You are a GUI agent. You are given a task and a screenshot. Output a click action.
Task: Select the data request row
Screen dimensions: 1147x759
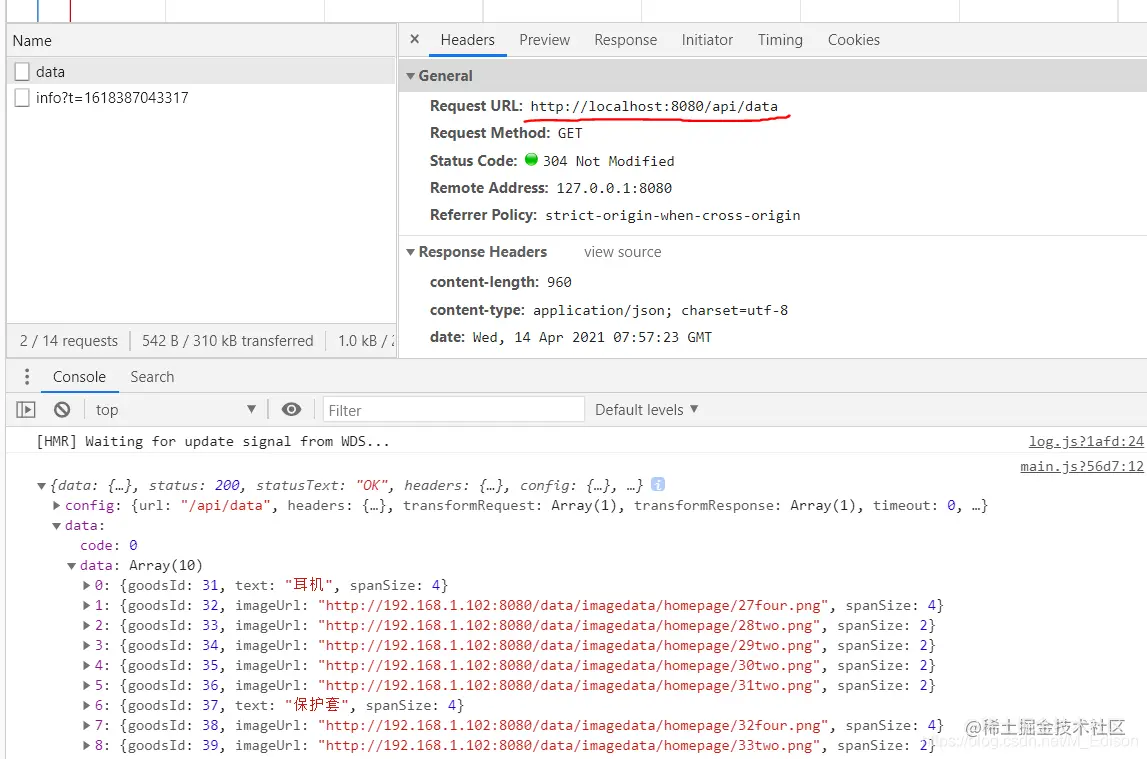click(x=201, y=72)
